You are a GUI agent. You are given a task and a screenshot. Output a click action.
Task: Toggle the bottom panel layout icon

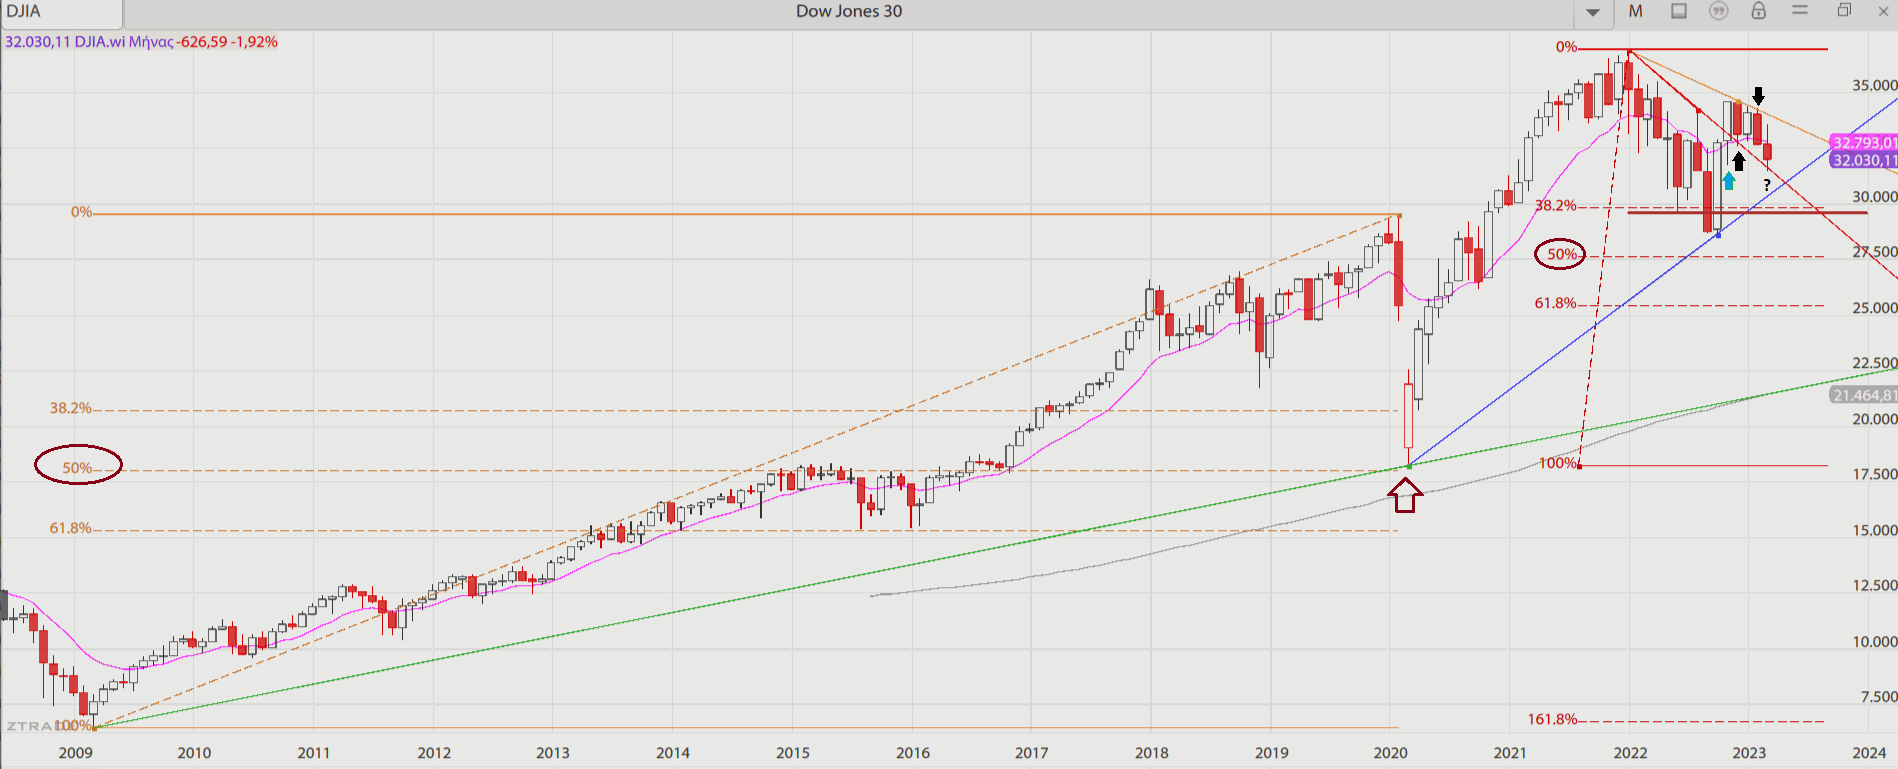pos(1679,11)
